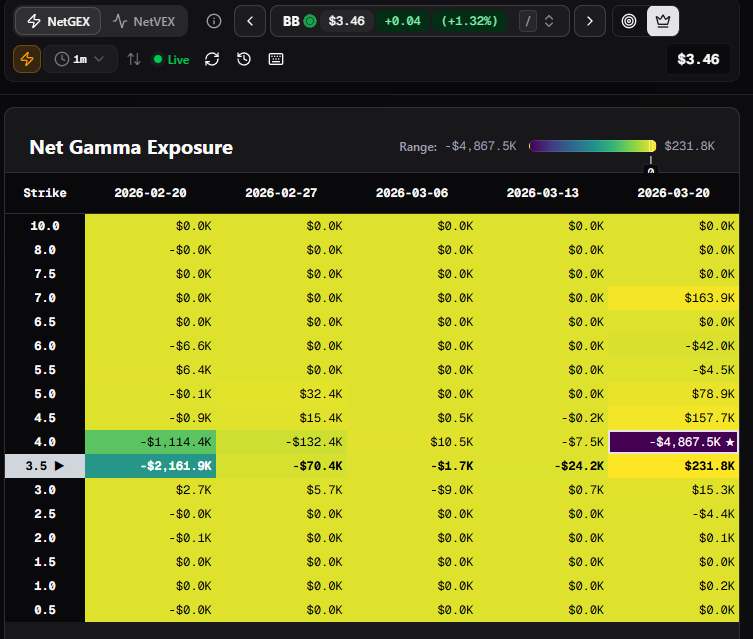Open the history clock icon

coord(244,59)
